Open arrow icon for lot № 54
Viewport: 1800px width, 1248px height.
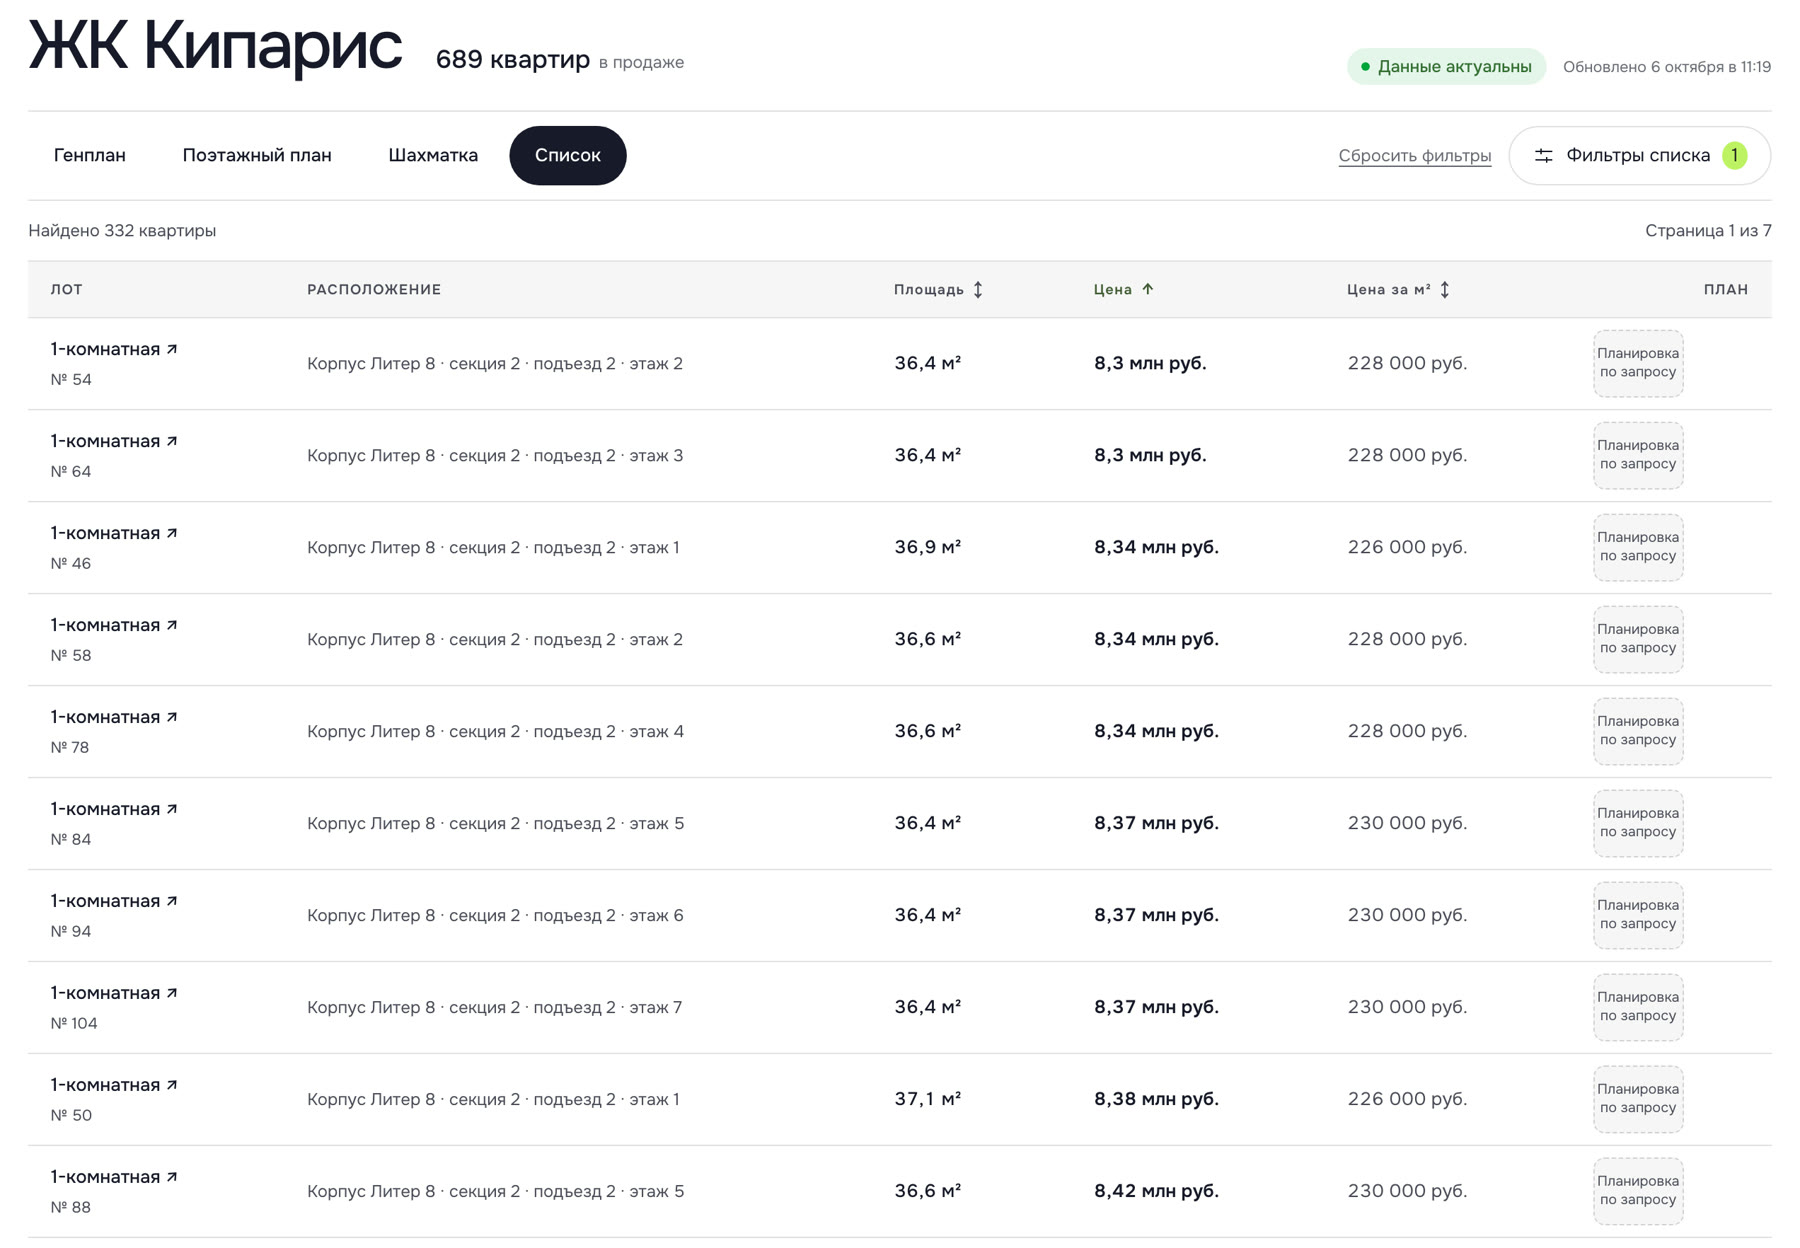point(172,349)
